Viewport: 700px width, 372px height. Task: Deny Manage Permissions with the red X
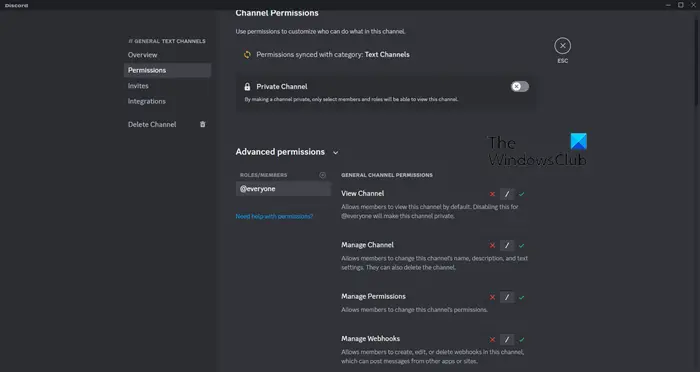click(492, 297)
